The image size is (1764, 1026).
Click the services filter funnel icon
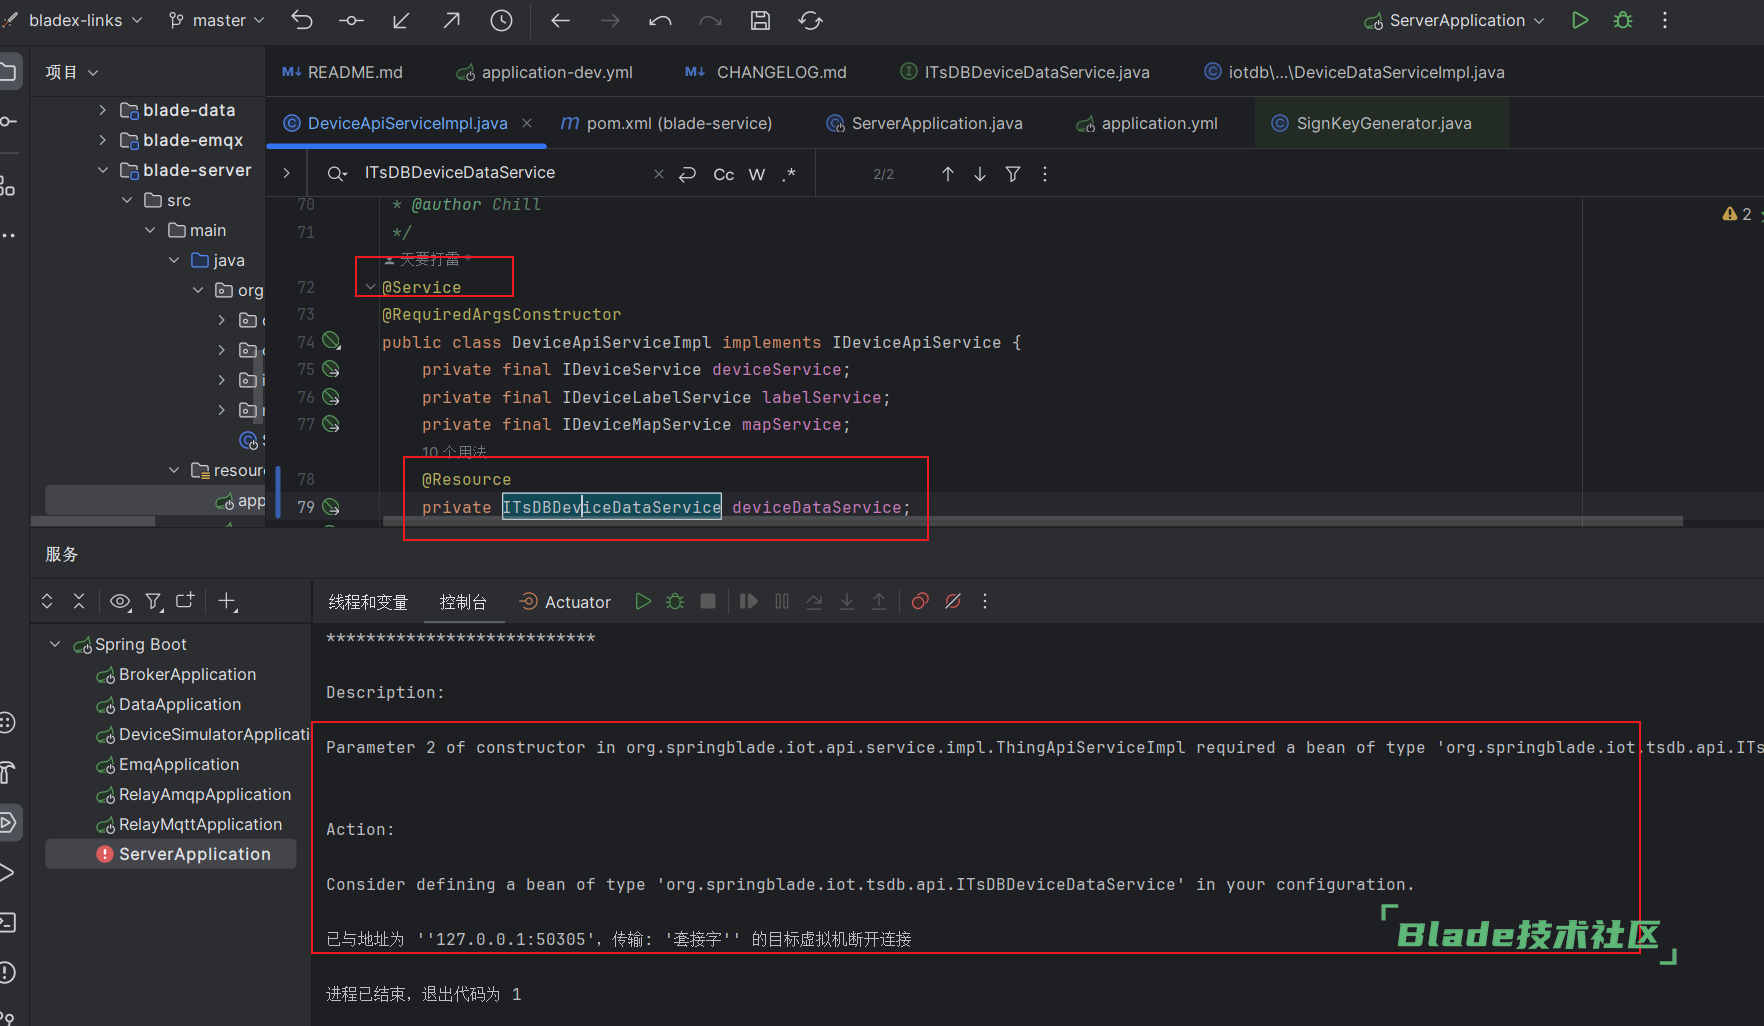[x=153, y=601]
